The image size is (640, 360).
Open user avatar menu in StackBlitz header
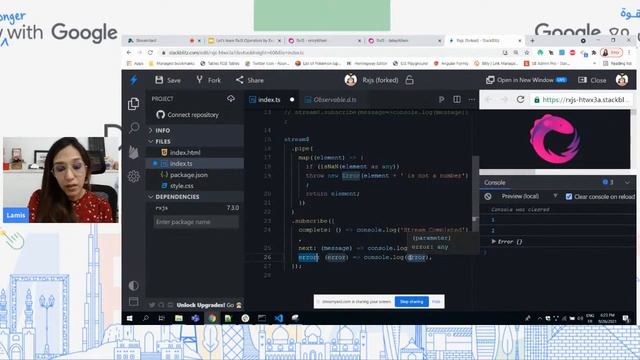[x=622, y=80]
